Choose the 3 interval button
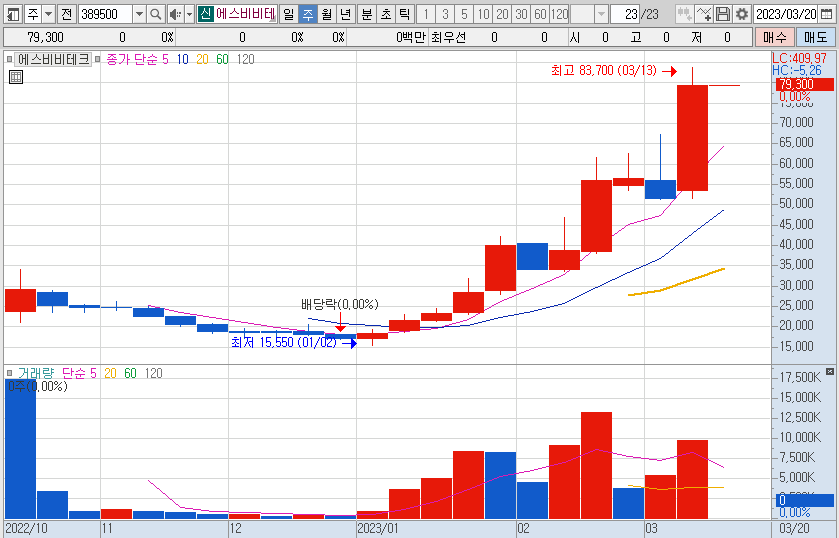The image size is (839, 538). pos(445,14)
